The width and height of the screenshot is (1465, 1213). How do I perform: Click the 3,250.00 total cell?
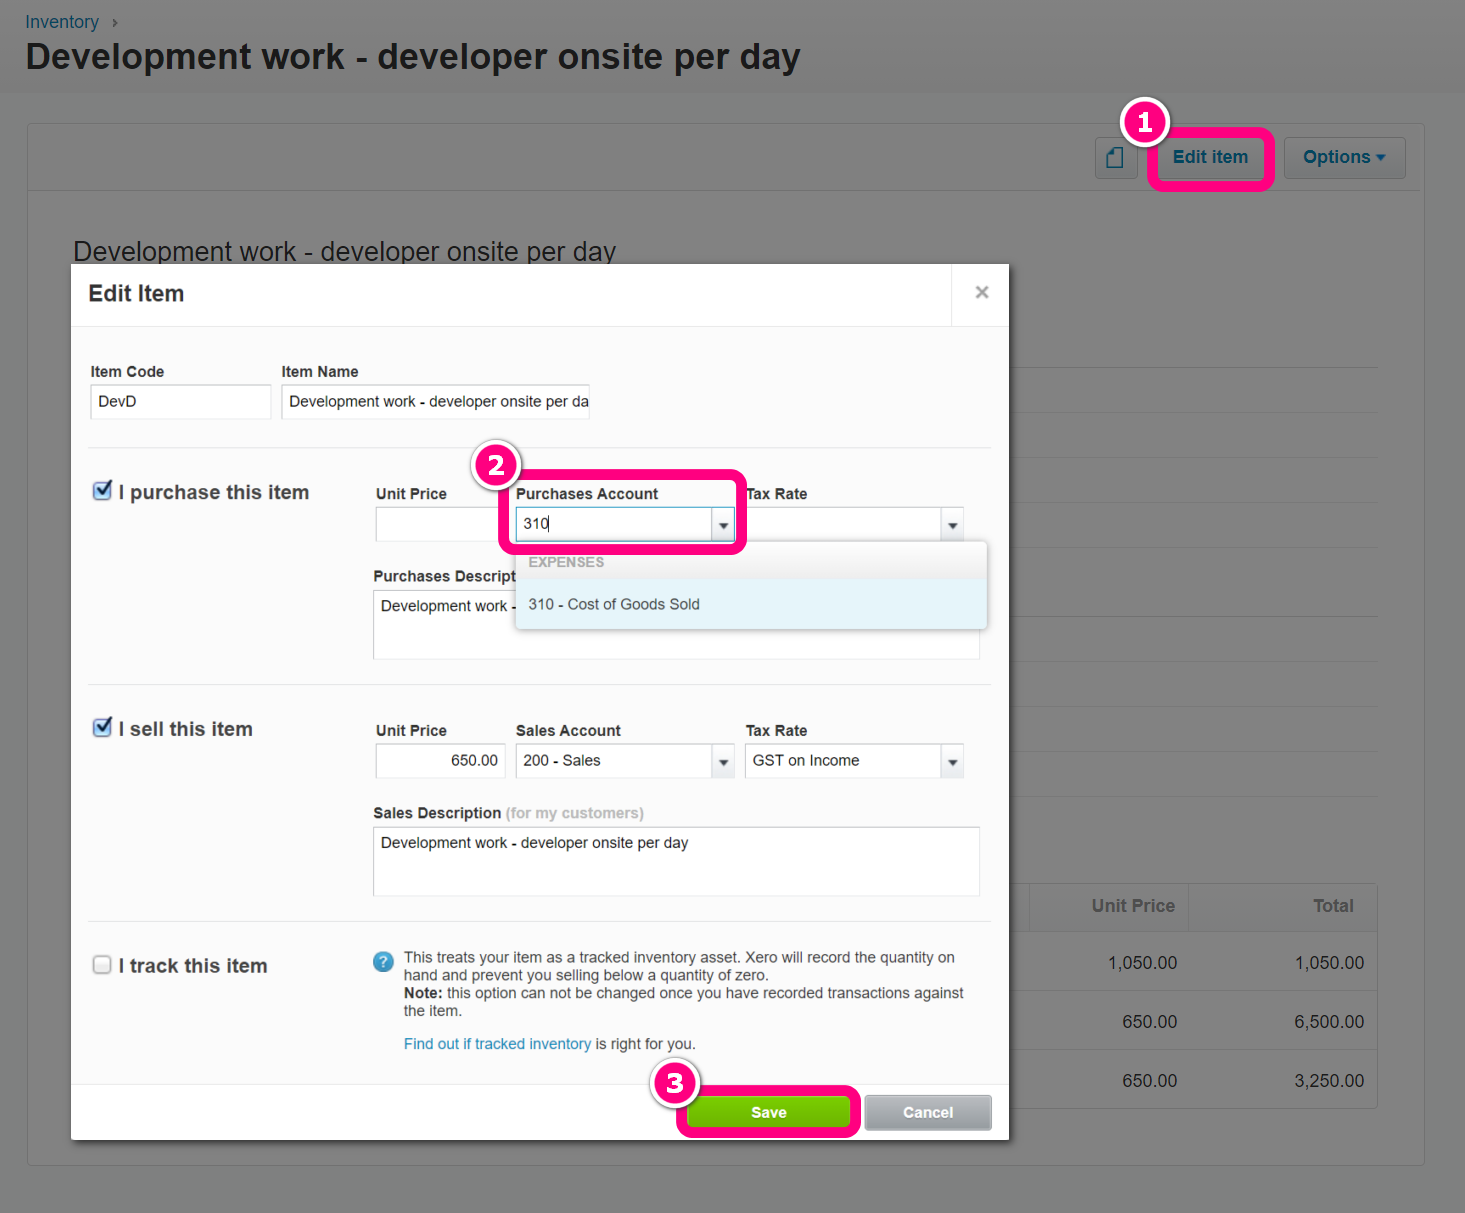tap(1329, 1081)
